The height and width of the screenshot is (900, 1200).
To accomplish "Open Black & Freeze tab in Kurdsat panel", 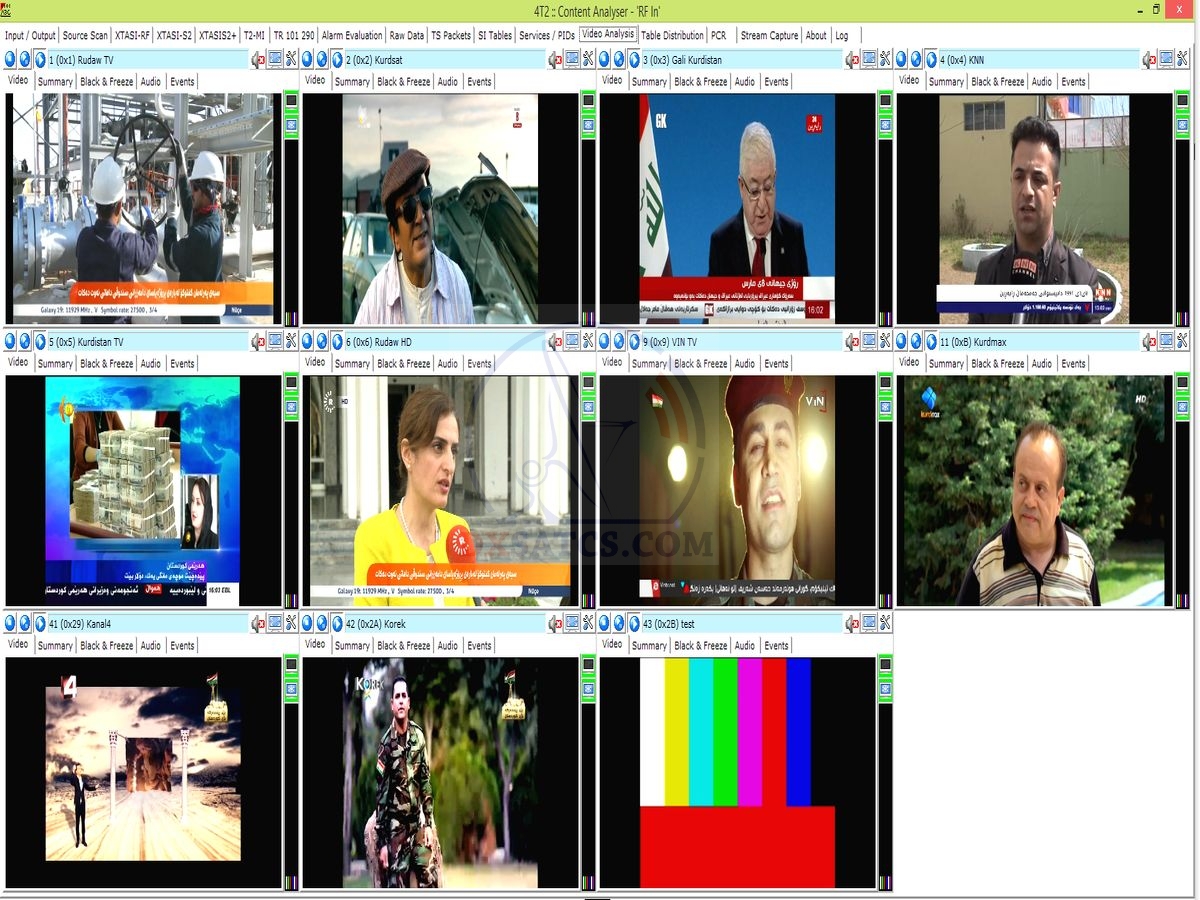I will click(403, 82).
